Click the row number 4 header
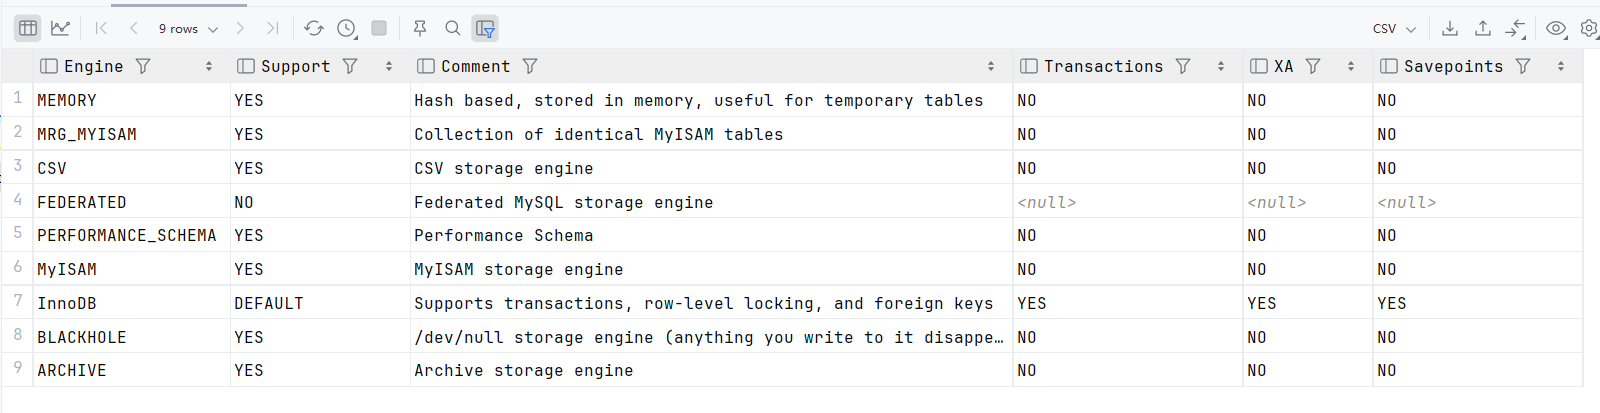 [17, 200]
